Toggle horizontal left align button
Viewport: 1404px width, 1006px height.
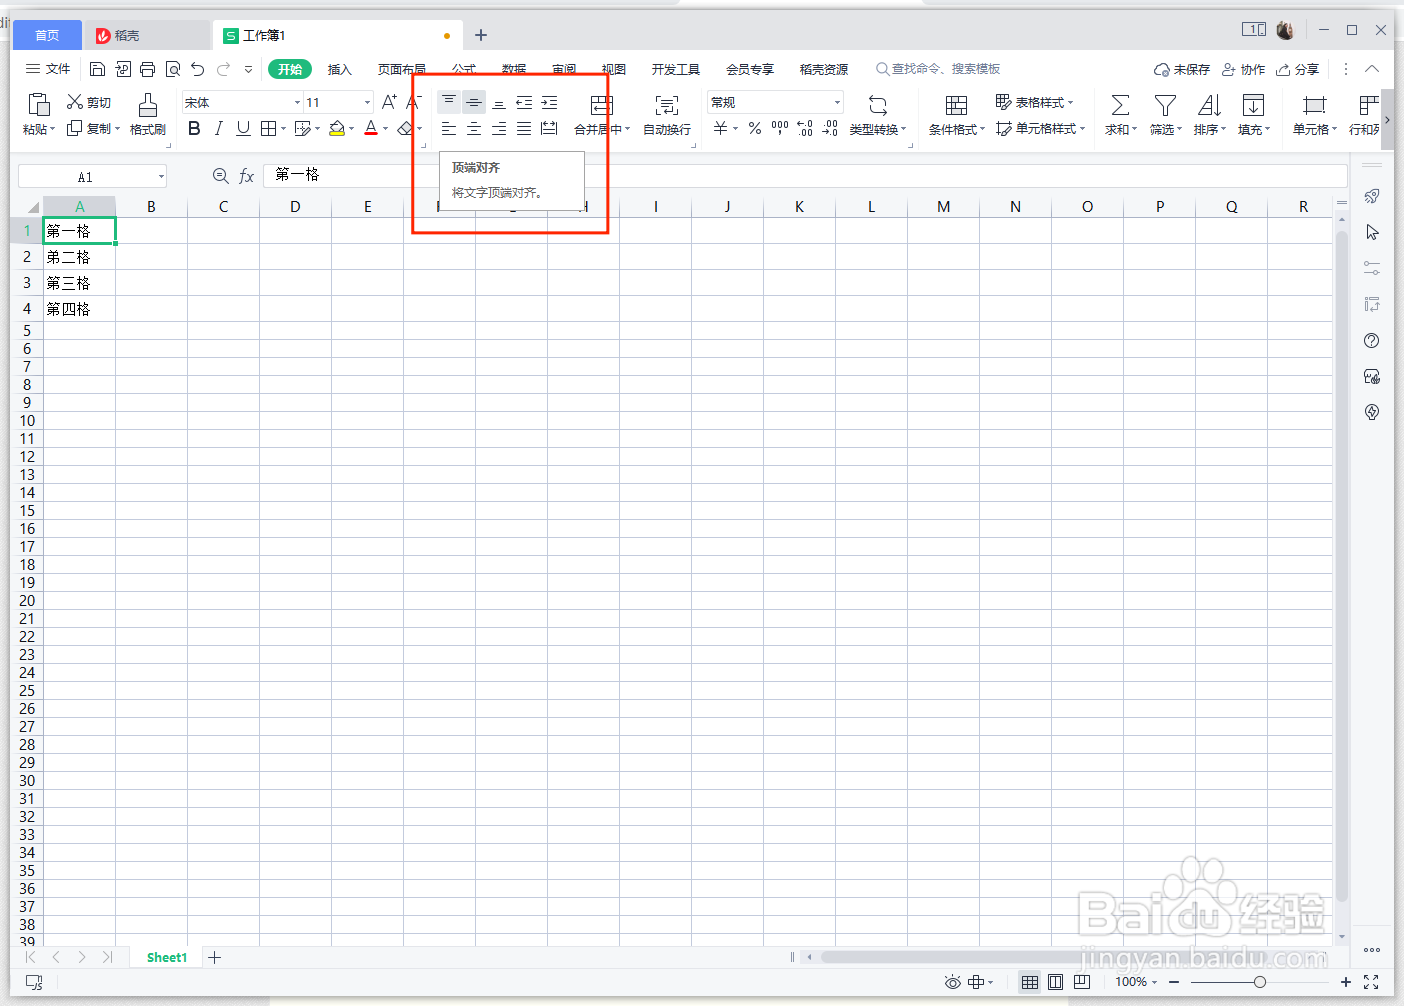(449, 128)
